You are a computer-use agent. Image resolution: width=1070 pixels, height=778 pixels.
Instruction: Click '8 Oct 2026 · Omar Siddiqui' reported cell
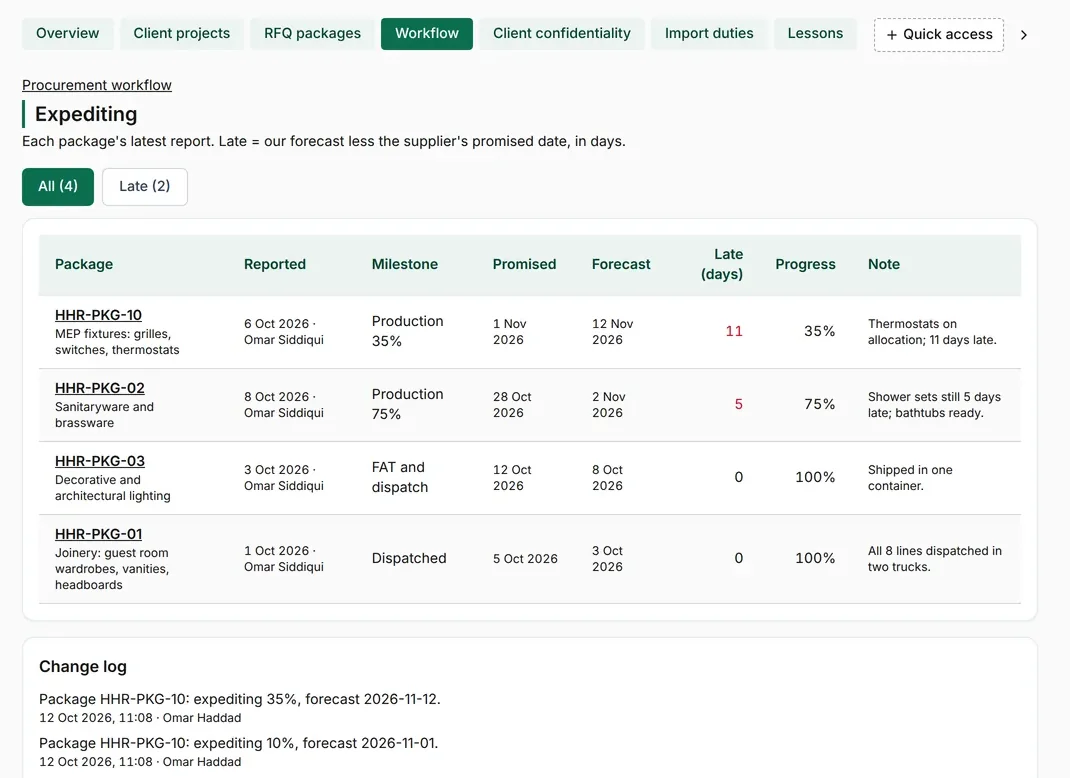point(284,405)
